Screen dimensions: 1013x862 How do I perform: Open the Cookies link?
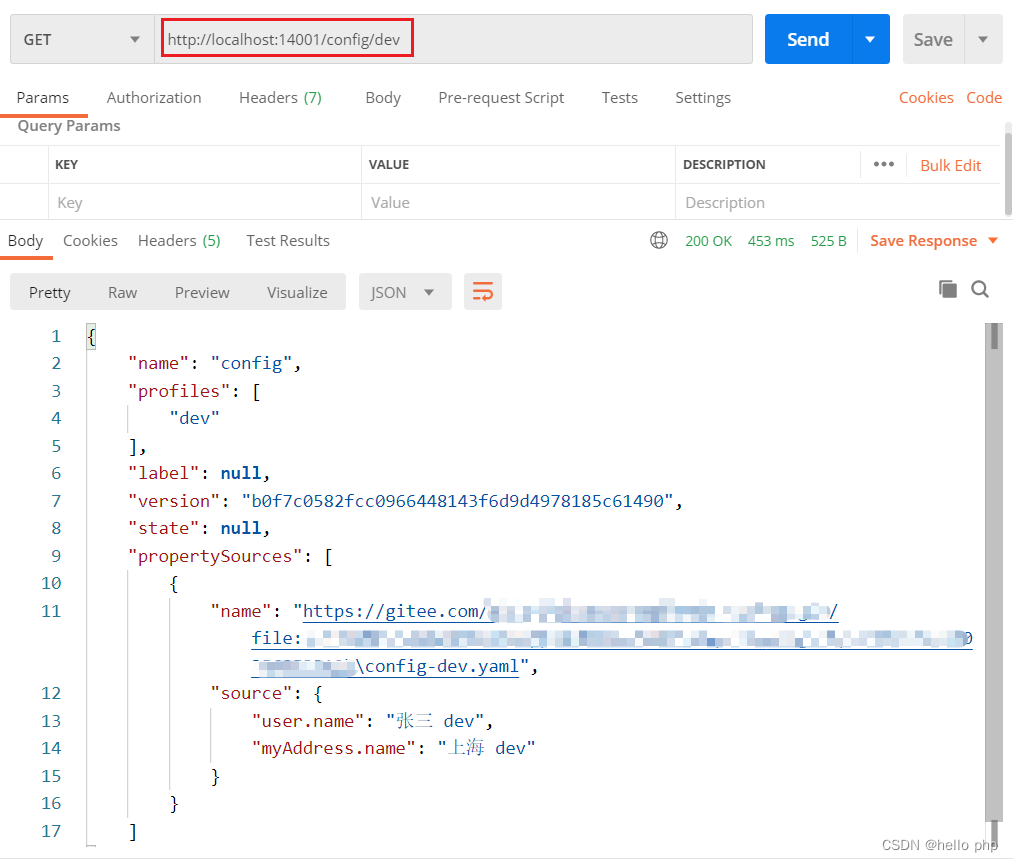(926, 98)
